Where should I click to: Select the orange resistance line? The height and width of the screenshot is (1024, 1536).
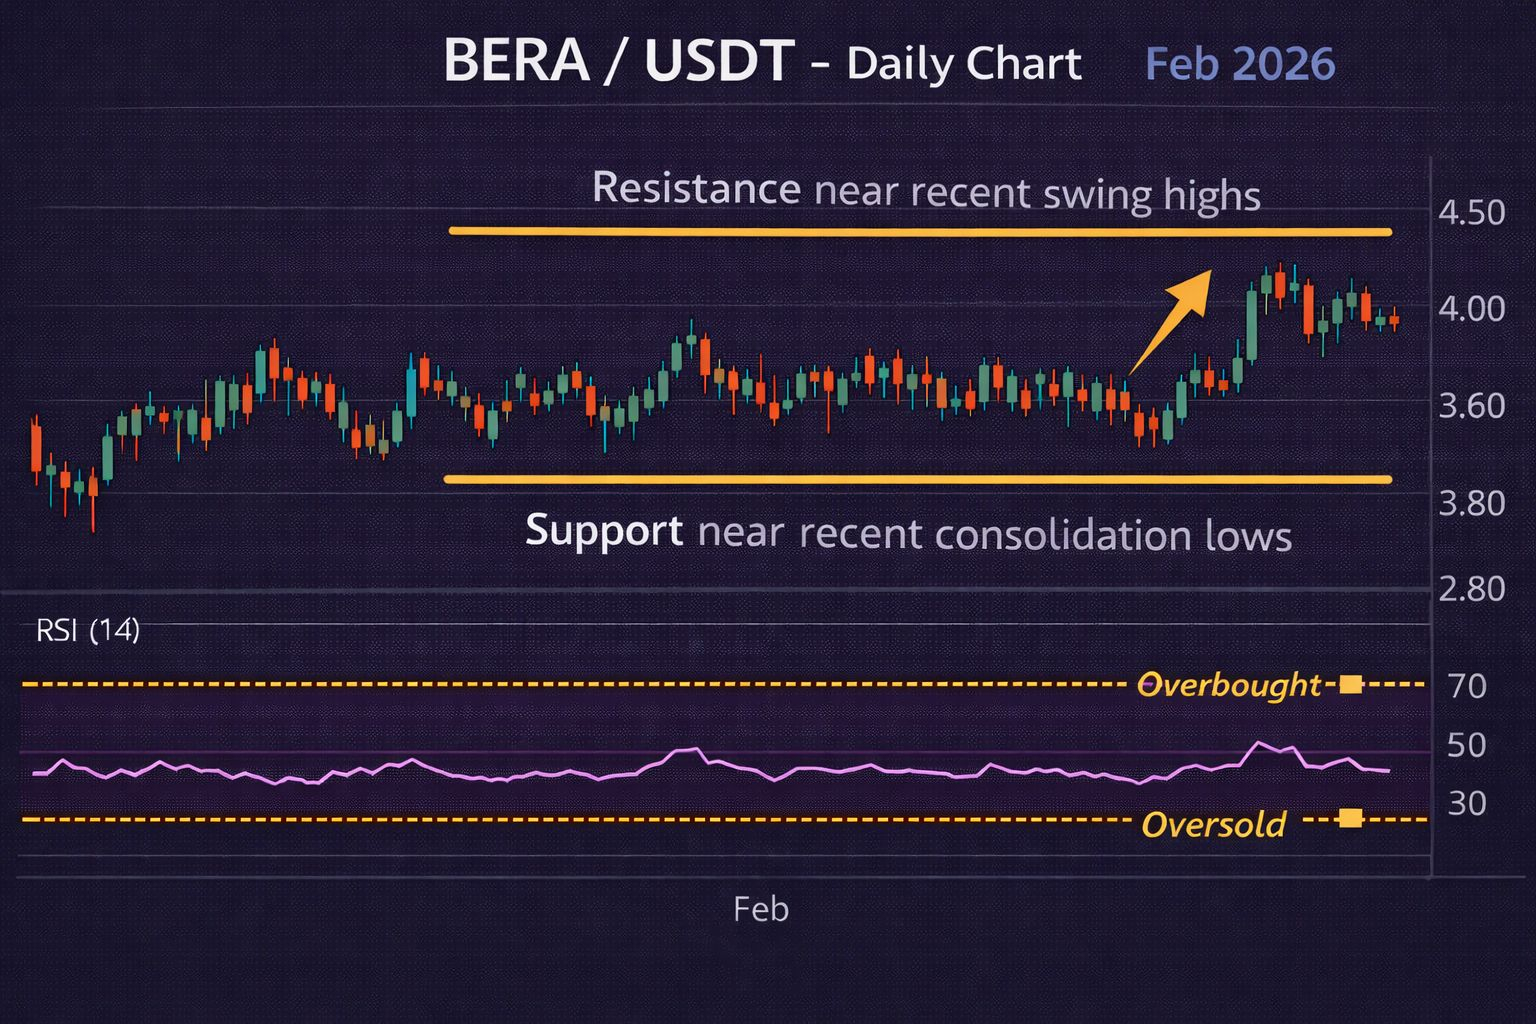pyautogui.click(x=920, y=232)
